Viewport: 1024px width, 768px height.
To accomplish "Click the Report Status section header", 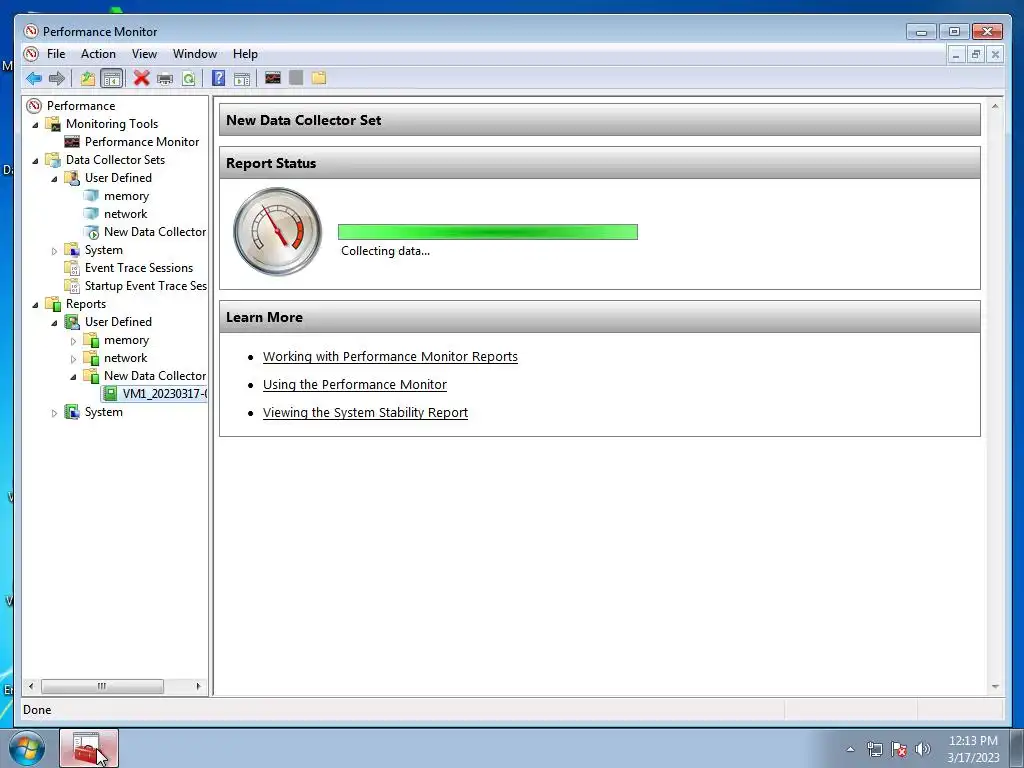I will tap(600, 163).
